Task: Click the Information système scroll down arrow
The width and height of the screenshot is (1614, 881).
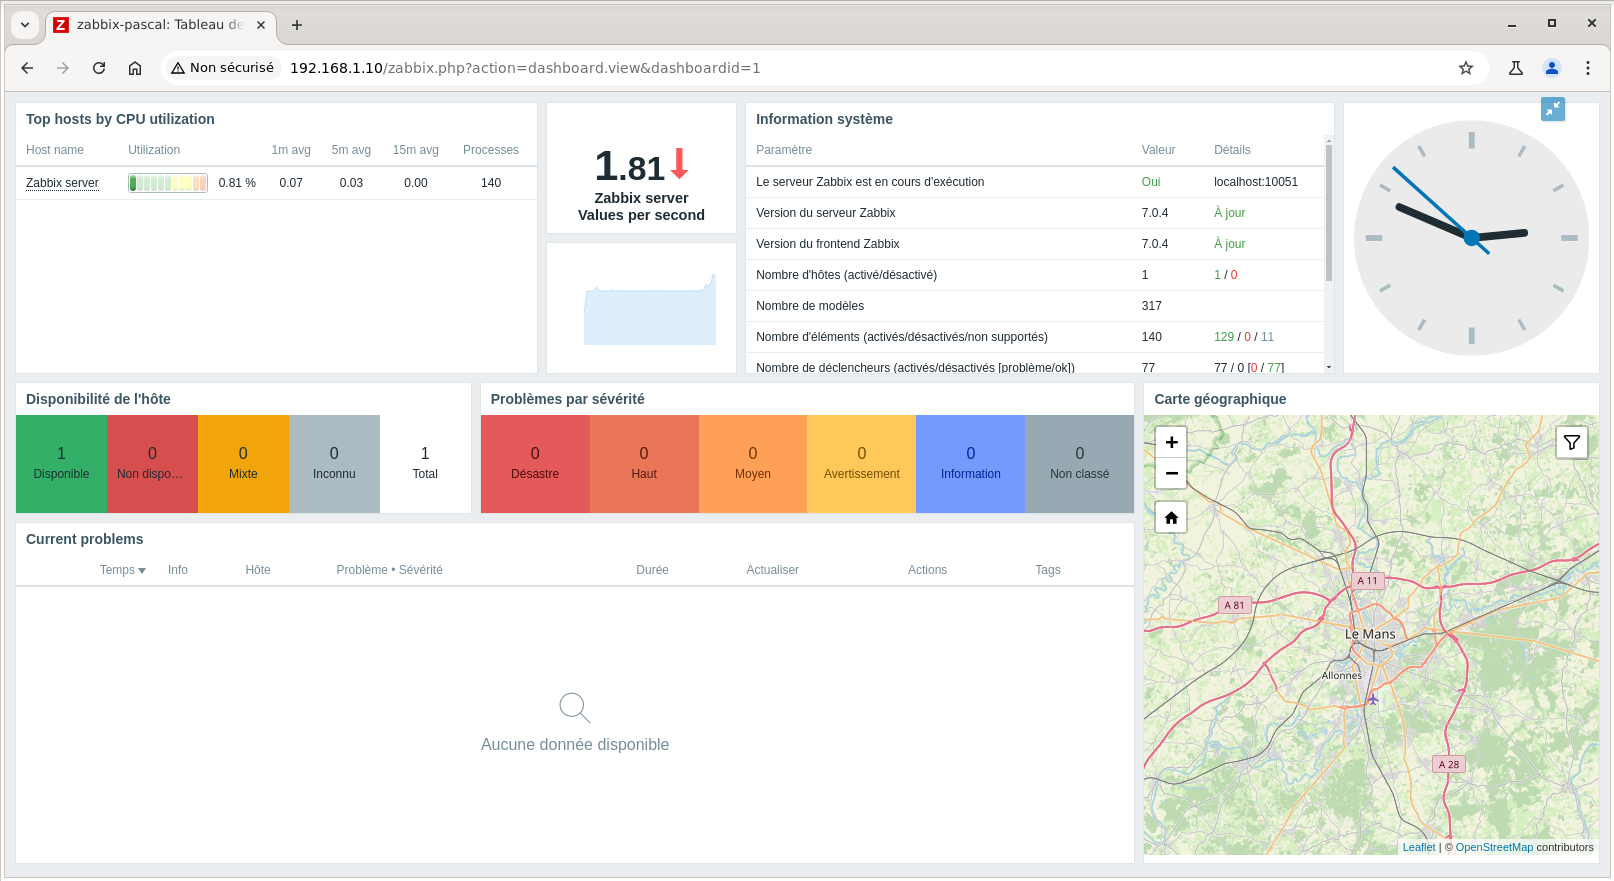Action: click(1329, 367)
